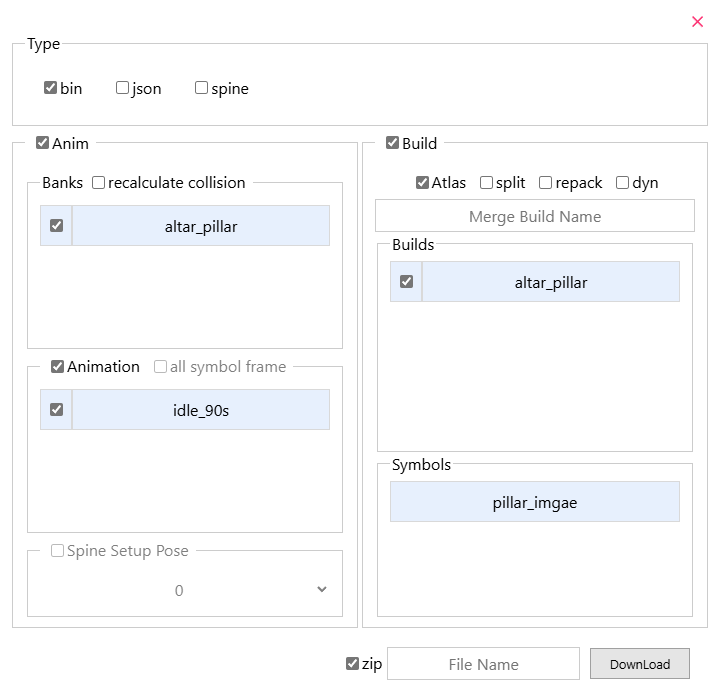This screenshot has height=699, width=720.
Task: Uncheck the Atlas option
Action: pos(422,183)
